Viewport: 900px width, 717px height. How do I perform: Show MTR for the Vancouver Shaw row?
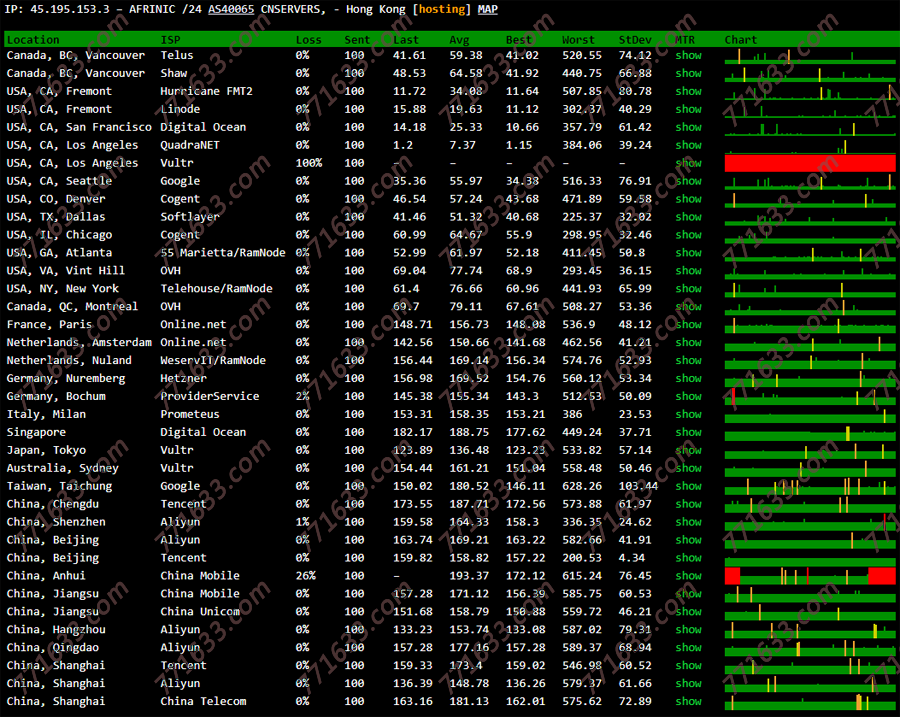pyautogui.click(x=688, y=73)
